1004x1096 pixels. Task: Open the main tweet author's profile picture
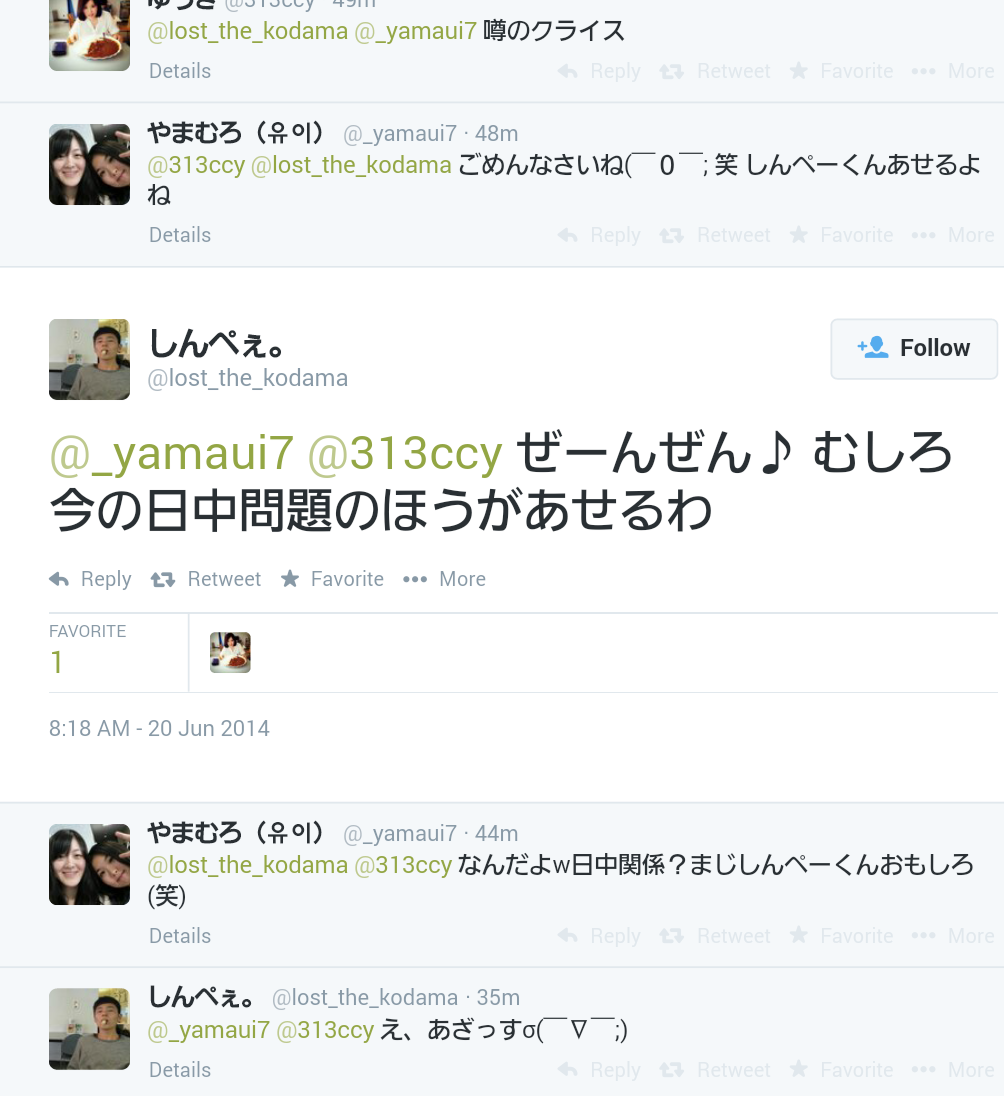(x=89, y=359)
